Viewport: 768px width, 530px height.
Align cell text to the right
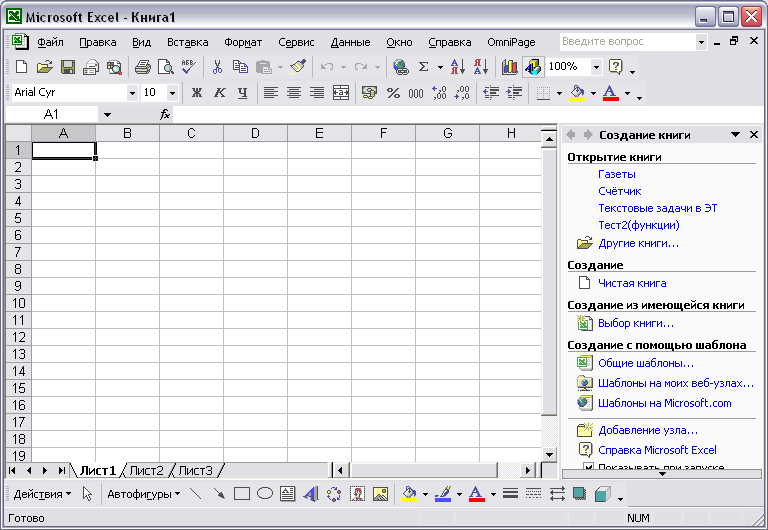tap(317, 93)
